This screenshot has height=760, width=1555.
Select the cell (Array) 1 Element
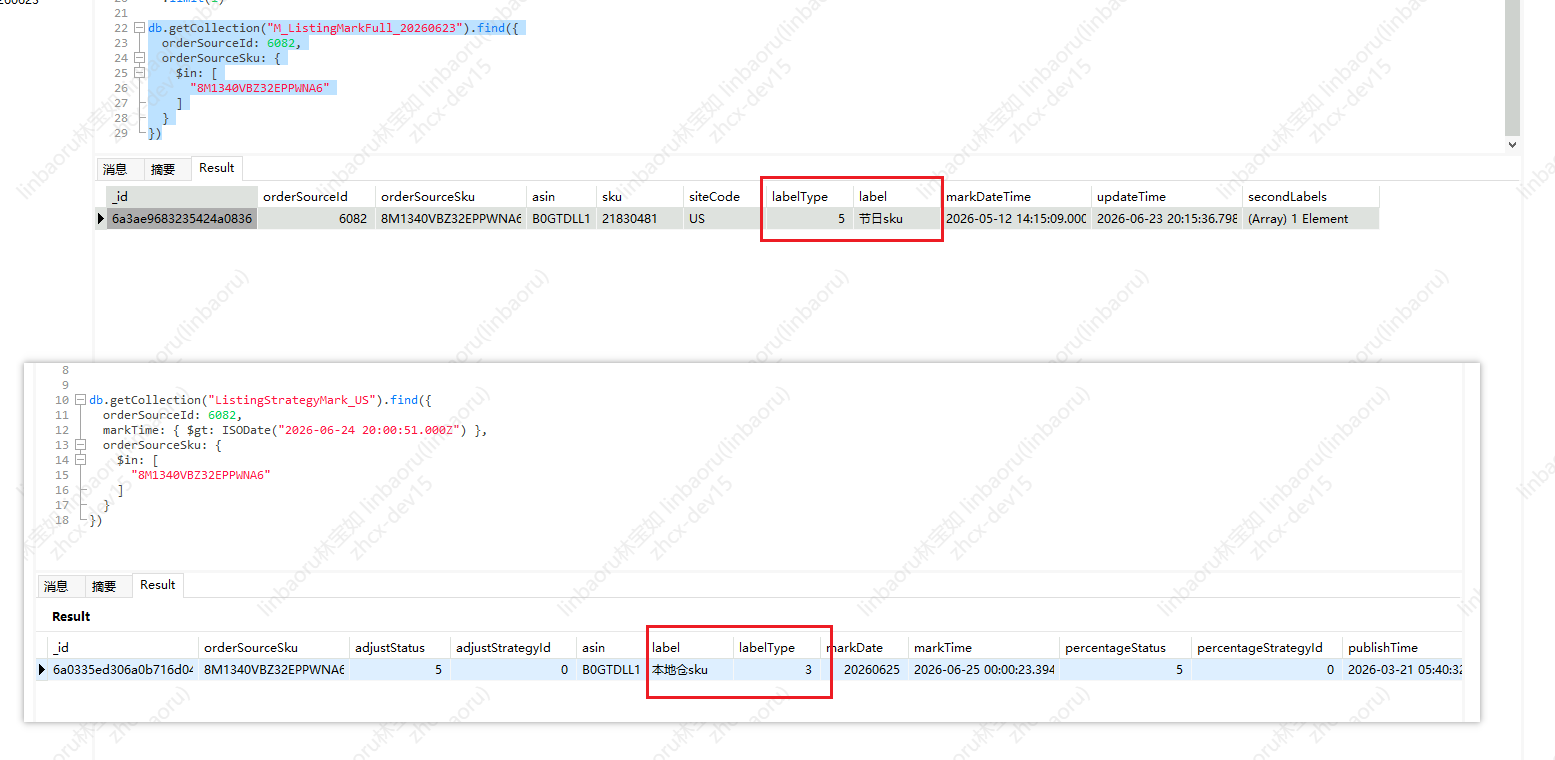(x=1311, y=219)
